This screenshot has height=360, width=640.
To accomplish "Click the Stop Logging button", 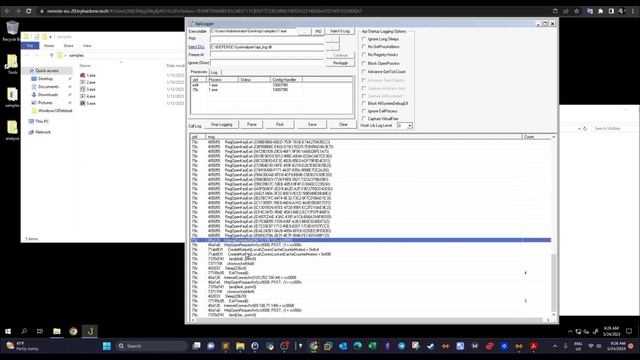I will click(222, 124).
